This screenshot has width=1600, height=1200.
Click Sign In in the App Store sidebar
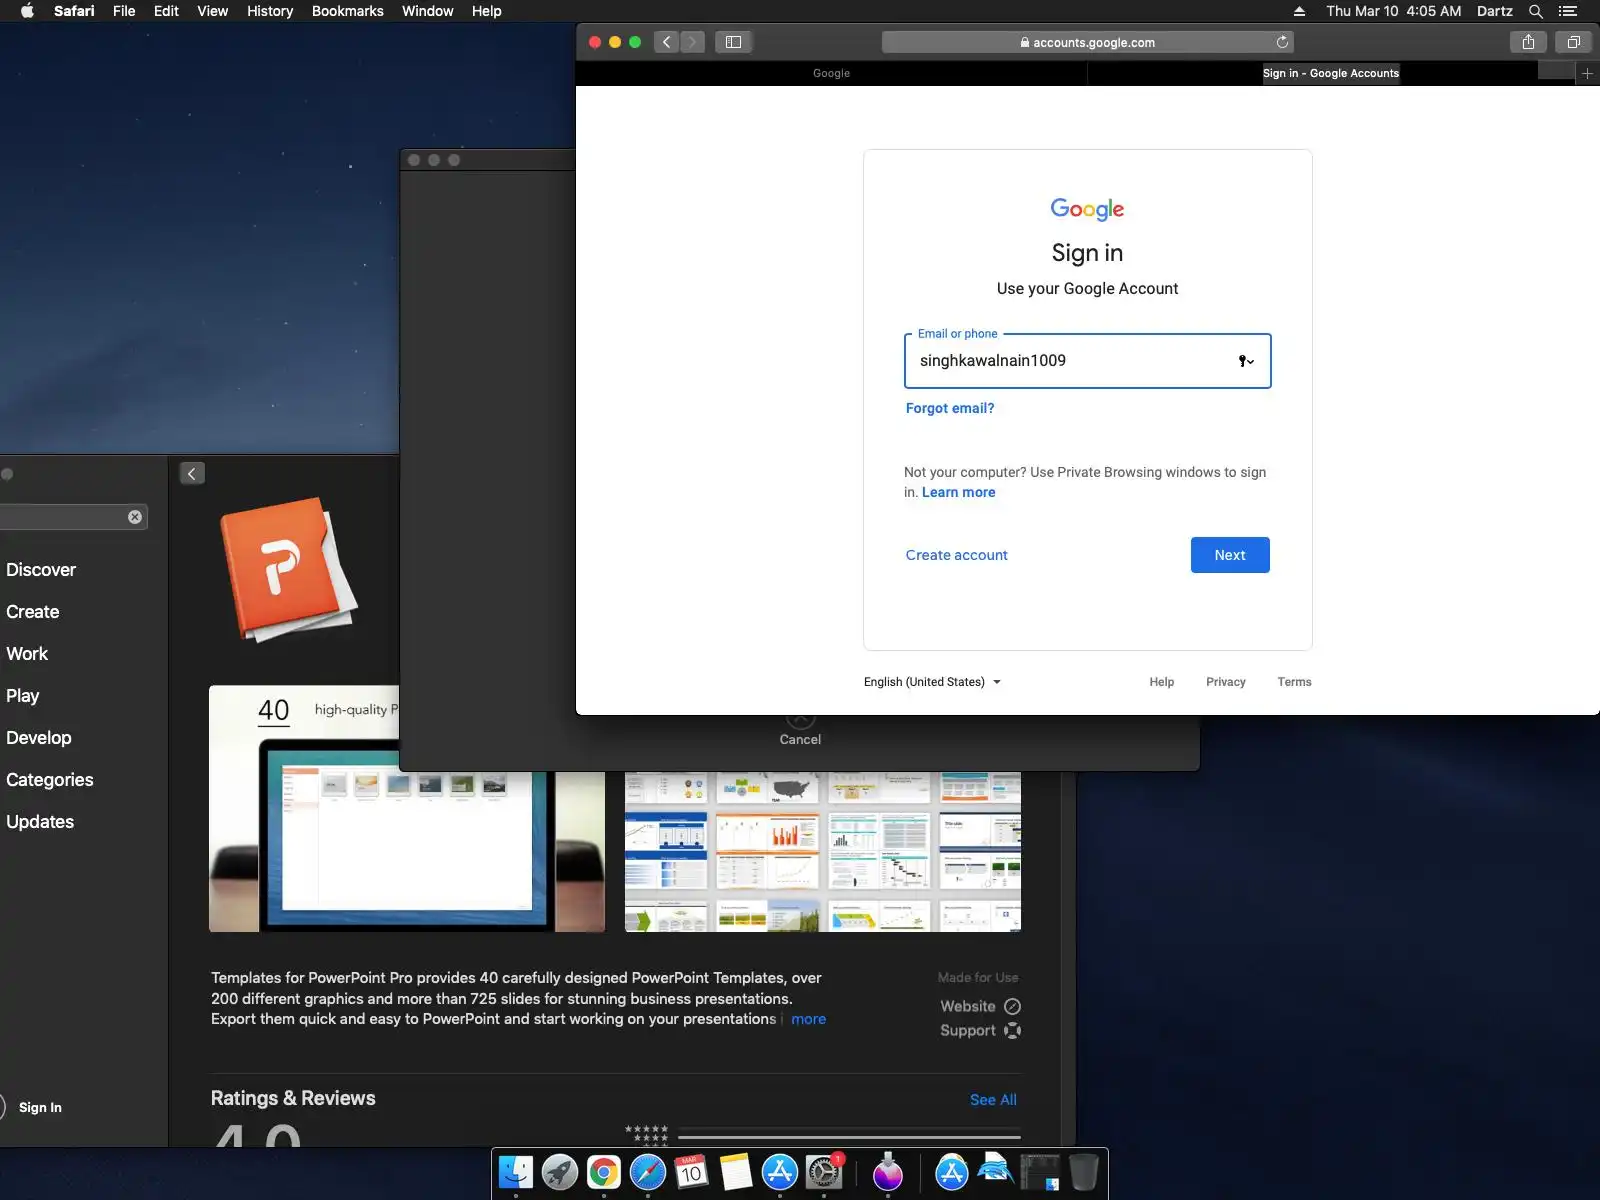point(40,1107)
